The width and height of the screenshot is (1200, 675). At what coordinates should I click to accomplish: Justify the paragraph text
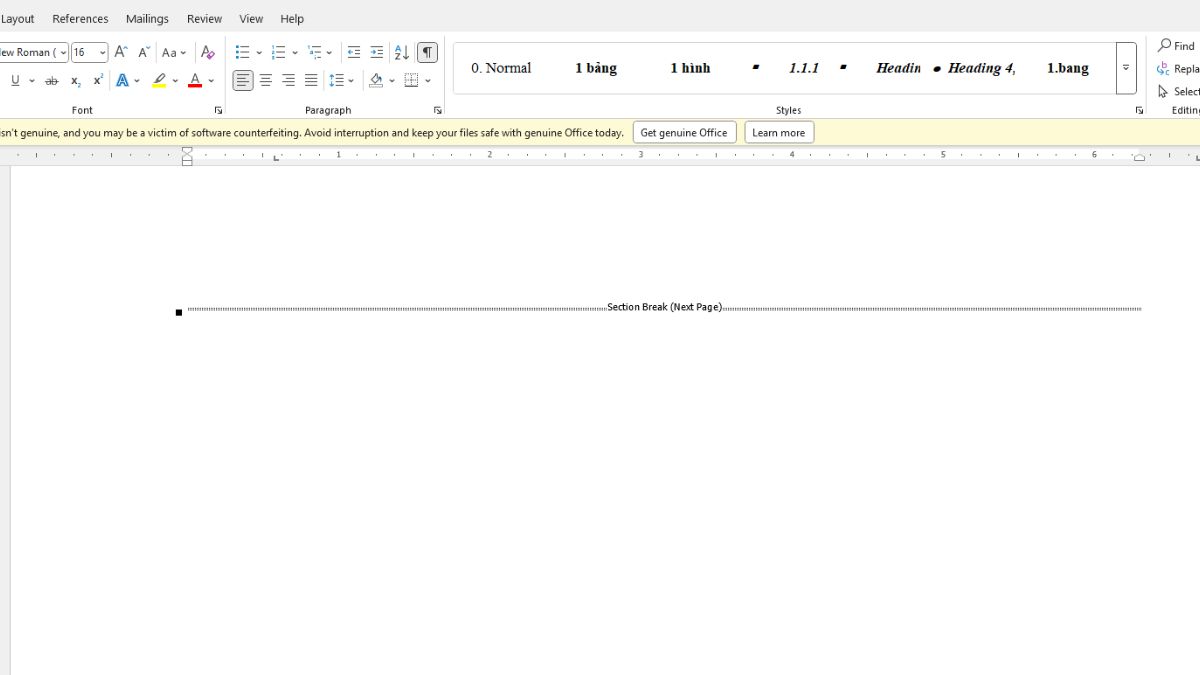(311, 80)
